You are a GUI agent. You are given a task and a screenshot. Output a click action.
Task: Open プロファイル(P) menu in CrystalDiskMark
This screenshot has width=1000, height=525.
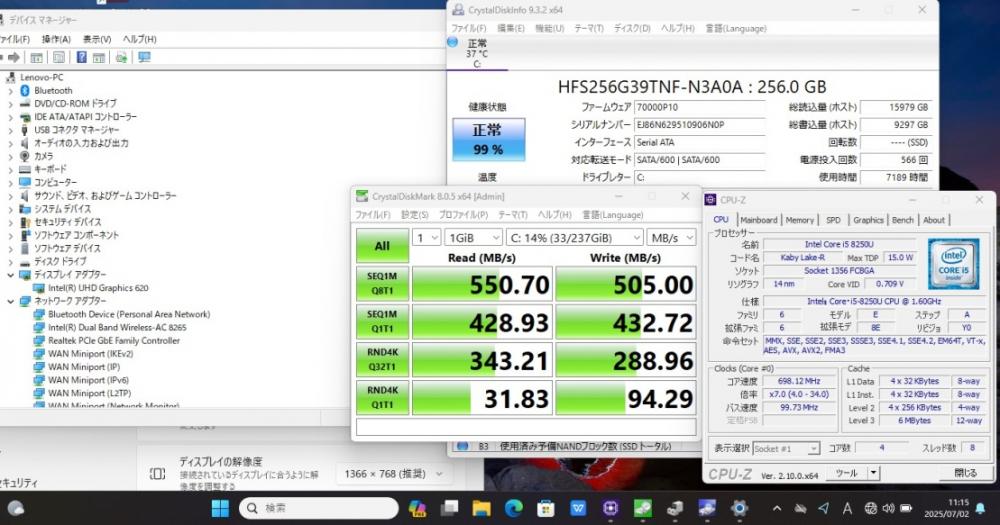coord(463,215)
